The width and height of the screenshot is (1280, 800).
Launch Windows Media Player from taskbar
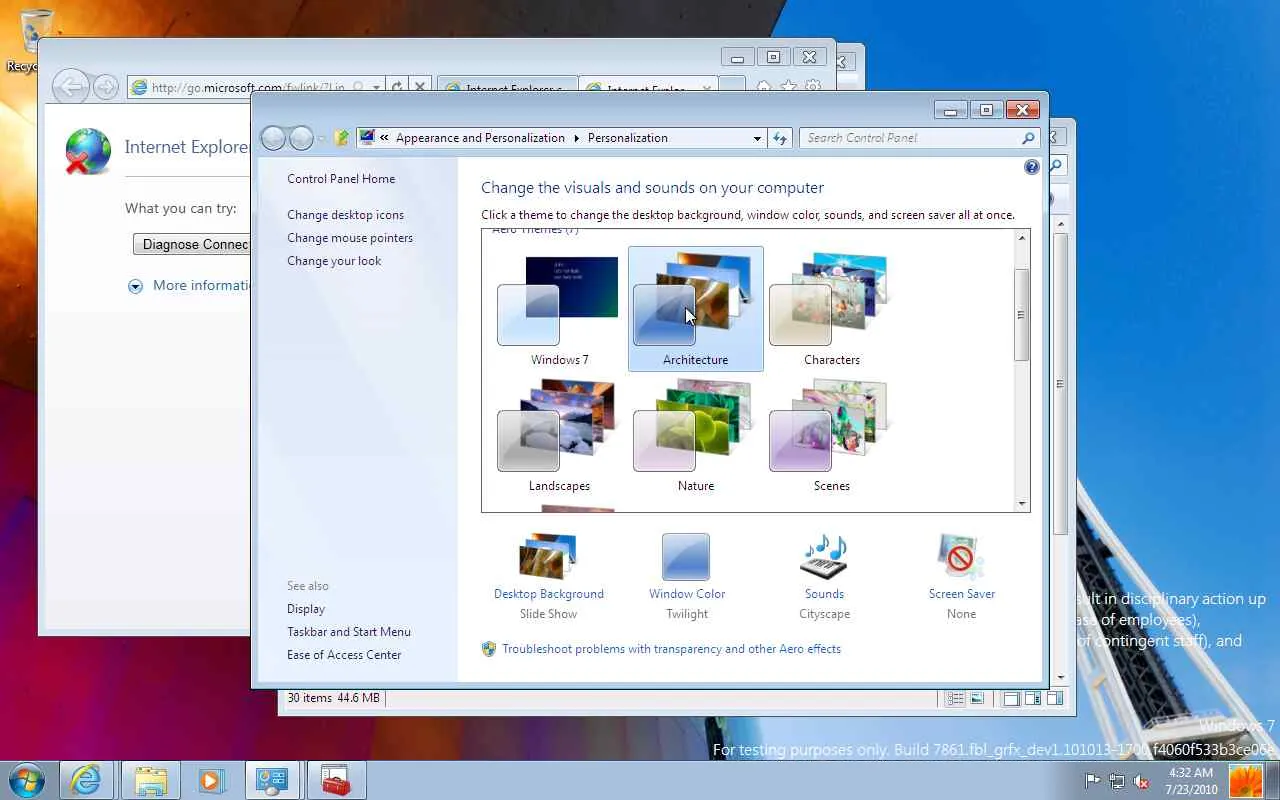coord(211,780)
